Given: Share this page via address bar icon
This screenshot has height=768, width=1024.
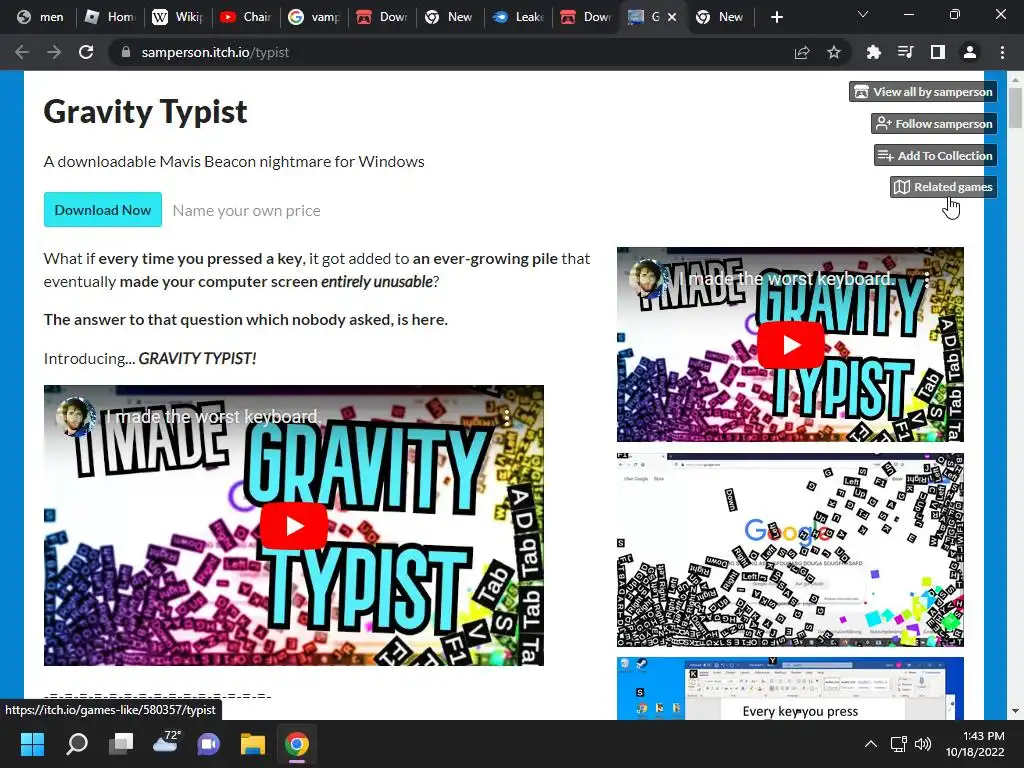Looking at the screenshot, I should pyautogui.click(x=802, y=52).
